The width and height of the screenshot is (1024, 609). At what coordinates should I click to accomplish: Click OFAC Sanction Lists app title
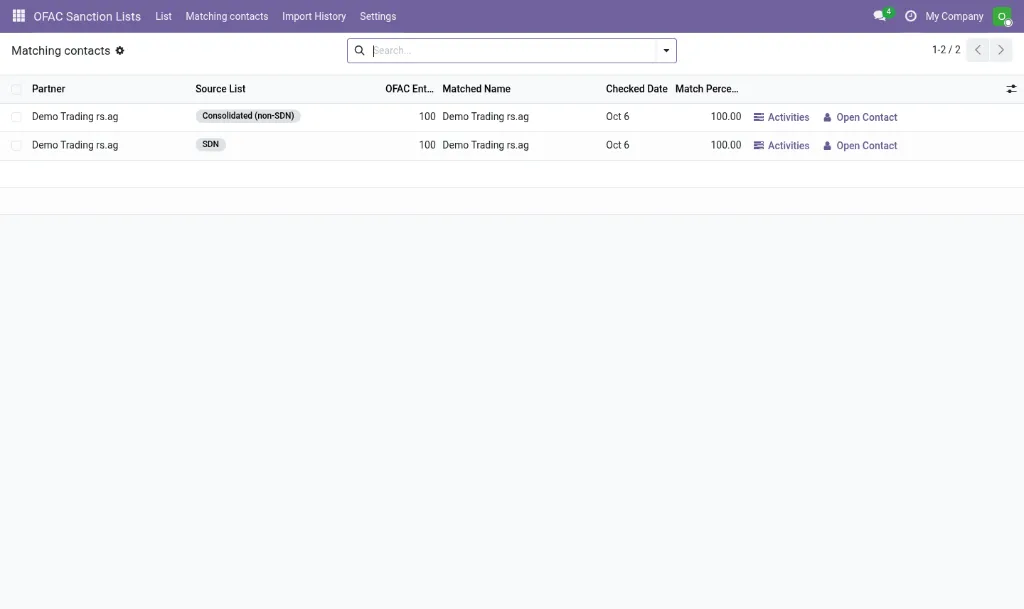87,16
